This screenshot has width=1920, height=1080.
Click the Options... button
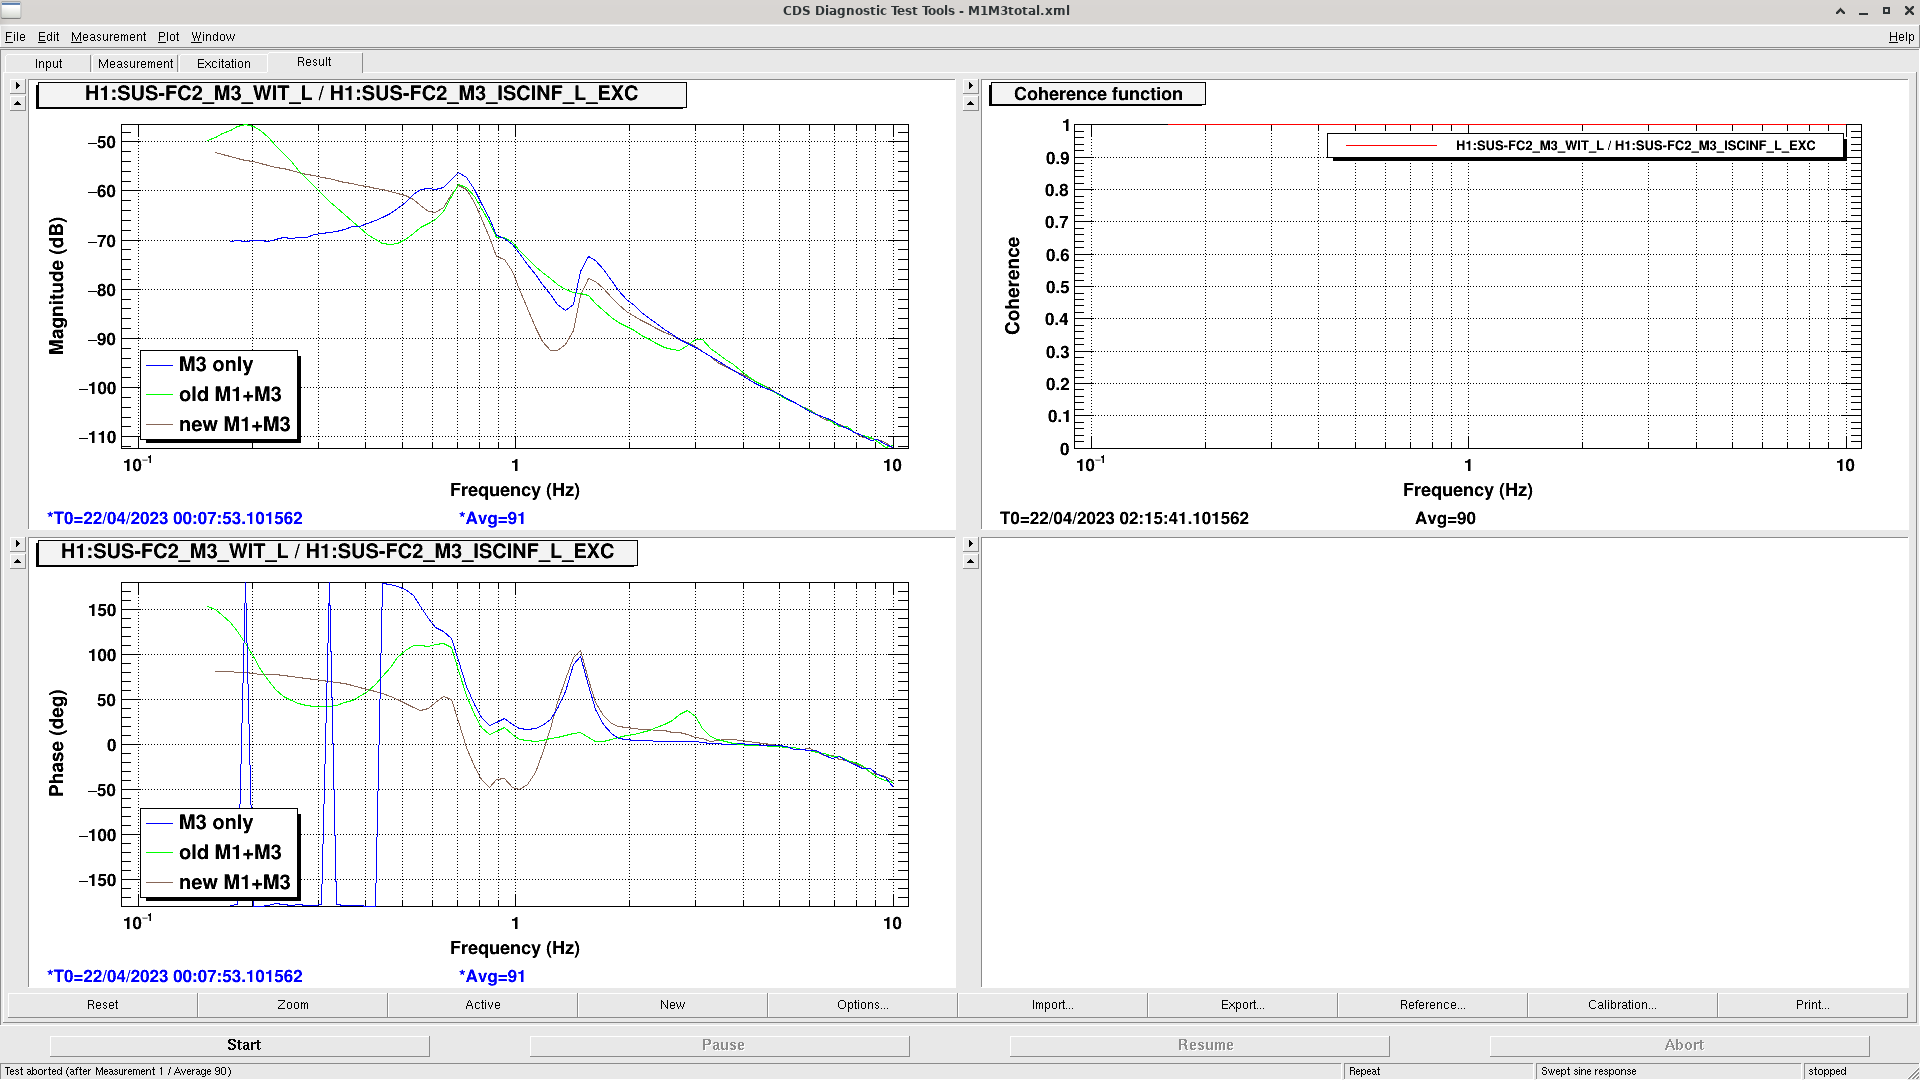(862, 1005)
